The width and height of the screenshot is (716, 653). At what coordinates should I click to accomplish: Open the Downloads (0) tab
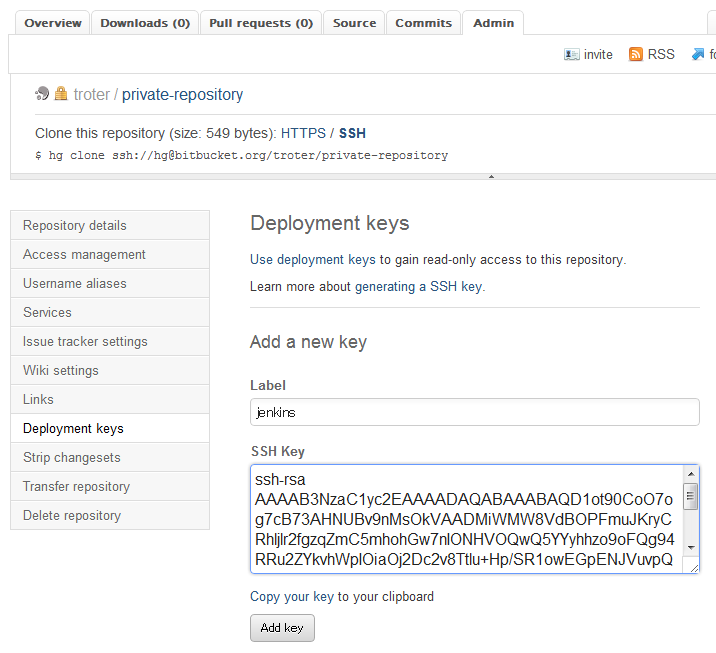[145, 23]
